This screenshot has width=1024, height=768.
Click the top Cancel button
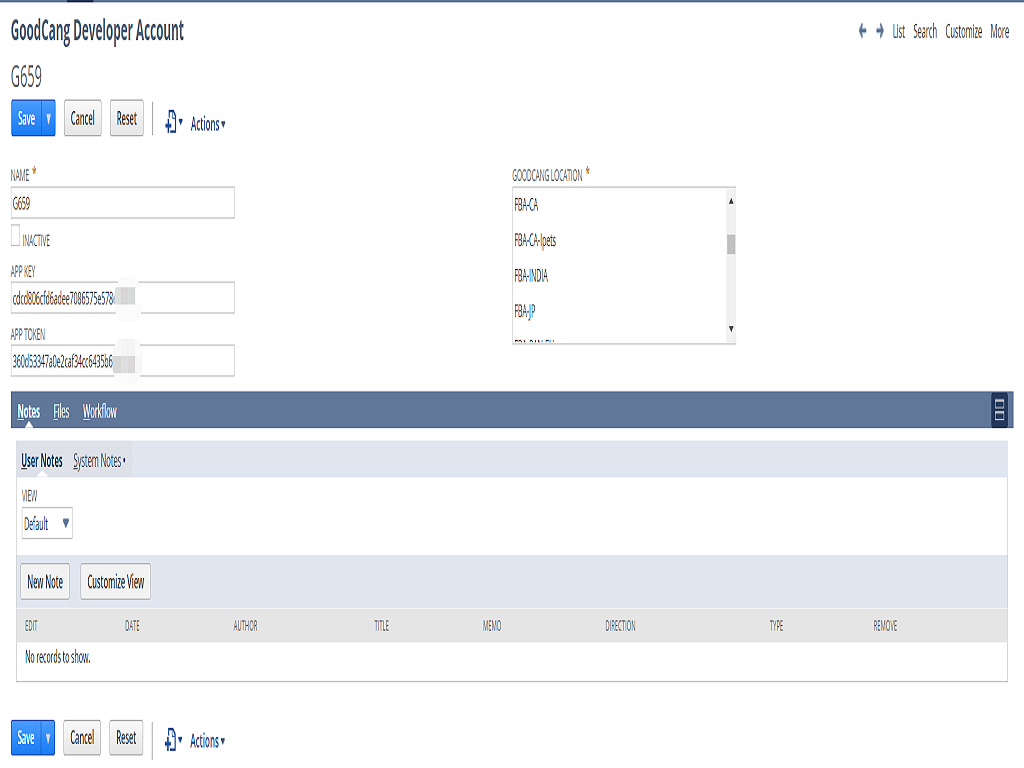point(83,118)
